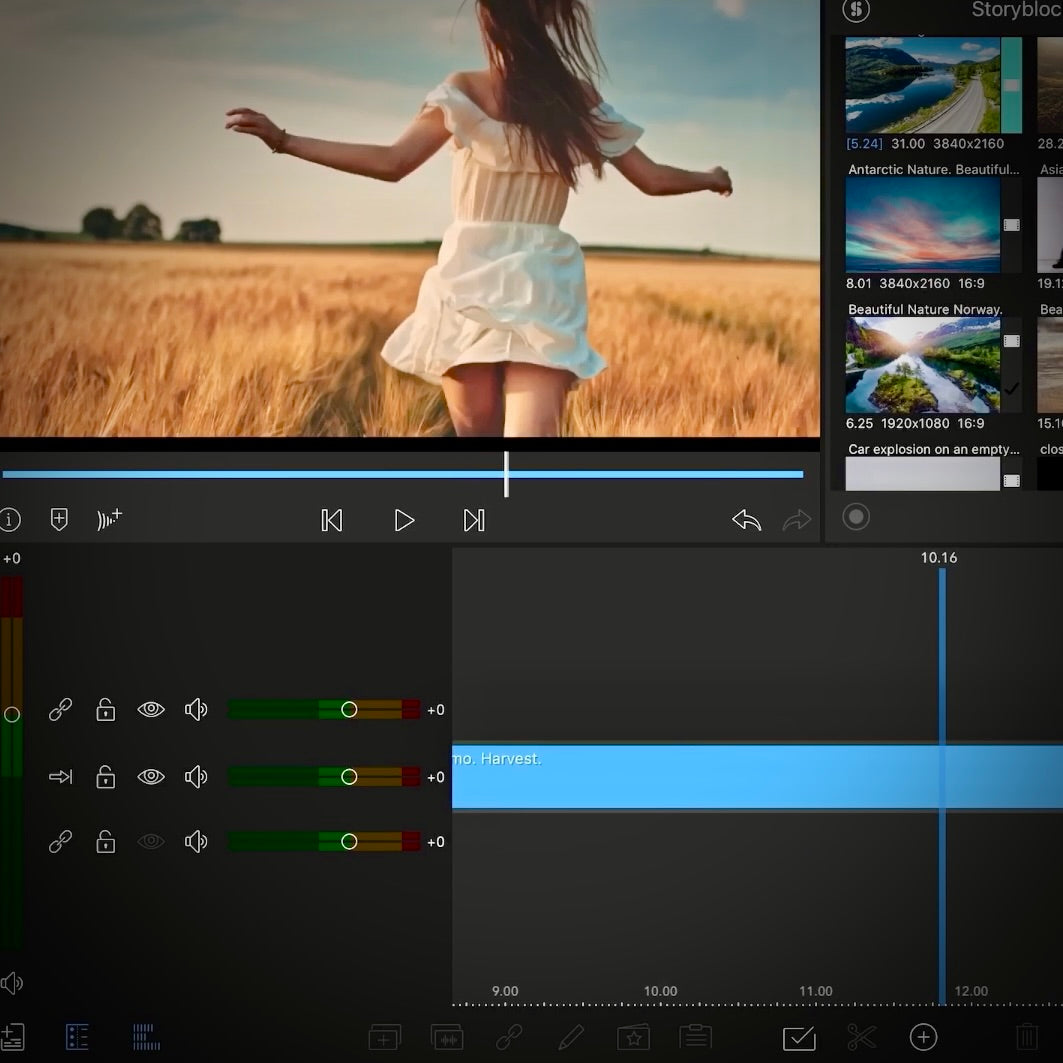Open the voiceover recording tool
The height and width of the screenshot is (1063, 1063).
[109, 520]
